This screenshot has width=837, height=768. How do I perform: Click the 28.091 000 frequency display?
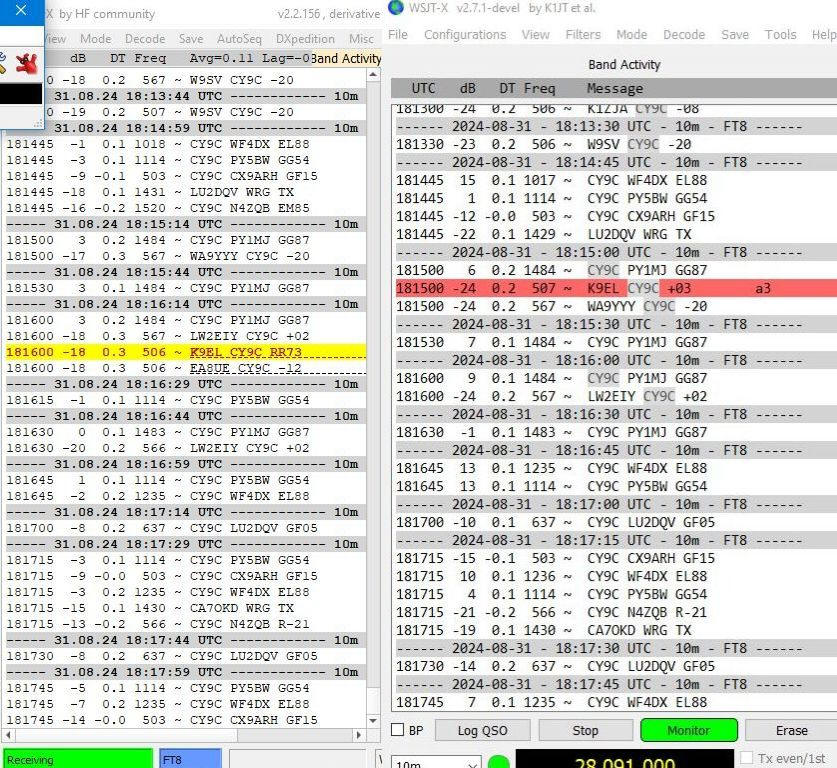[624, 762]
